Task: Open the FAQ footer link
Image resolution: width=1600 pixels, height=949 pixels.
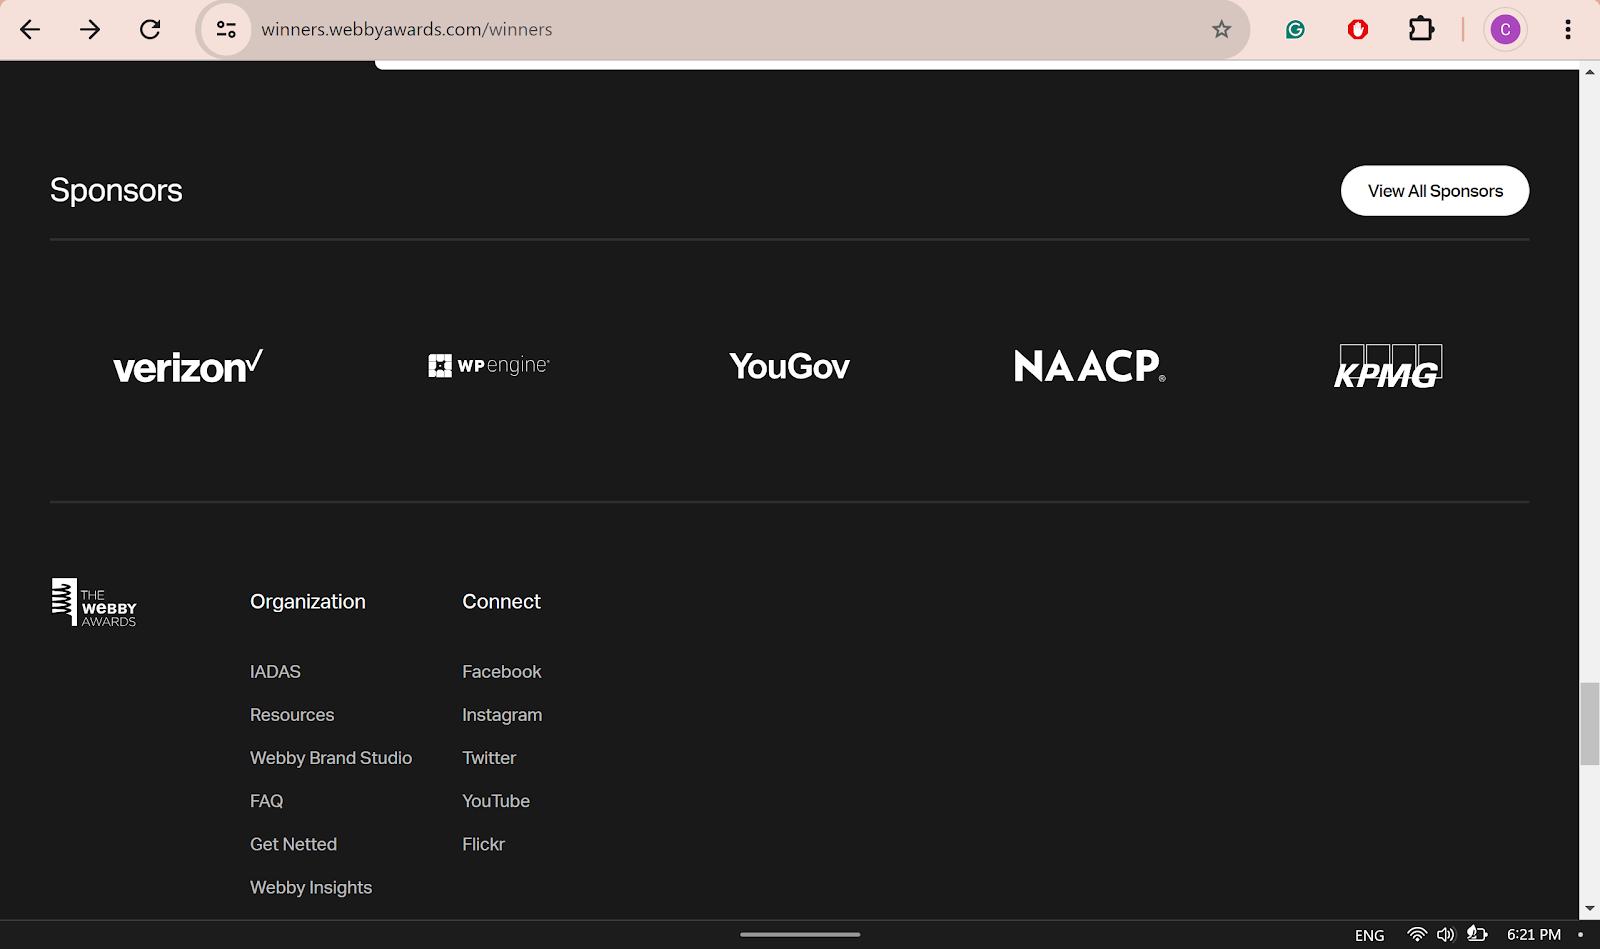Action: pyautogui.click(x=266, y=801)
